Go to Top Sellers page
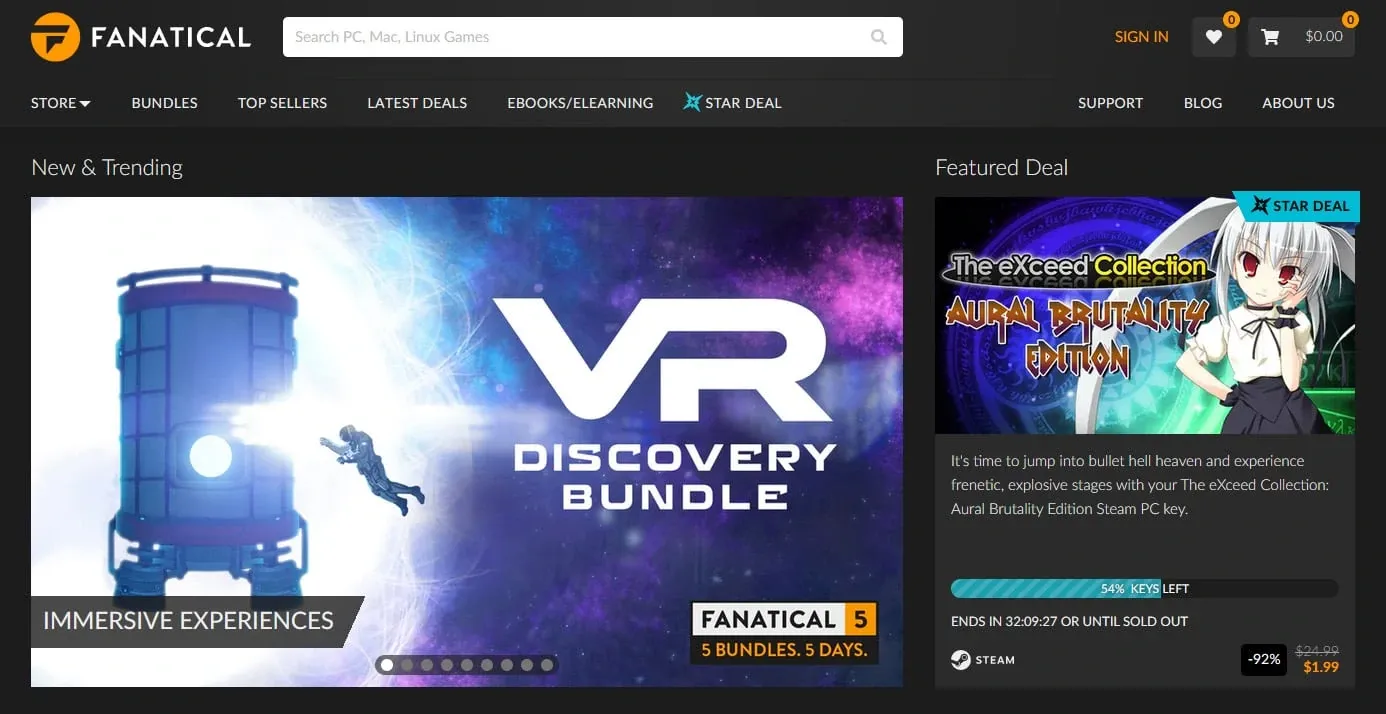 coord(282,103)
